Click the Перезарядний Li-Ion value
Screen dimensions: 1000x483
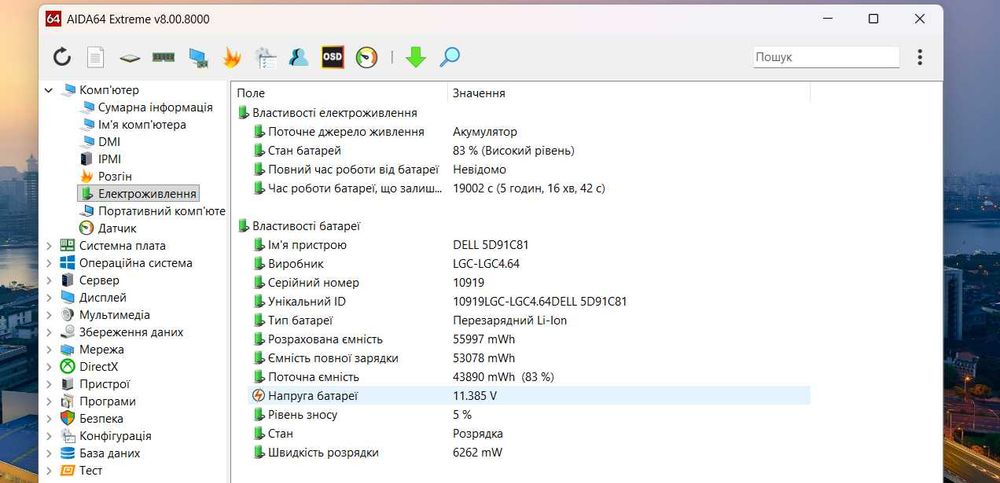coord(510,320)
